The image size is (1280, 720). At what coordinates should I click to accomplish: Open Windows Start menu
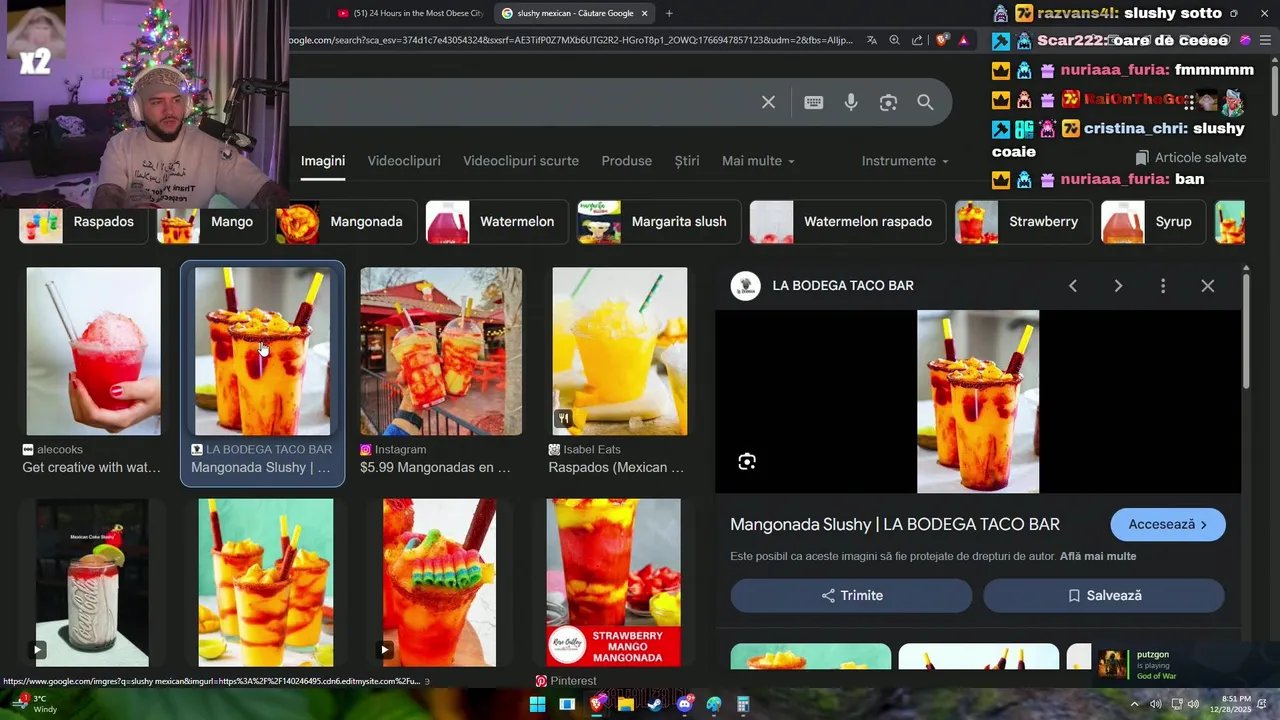(x=537, y=705)
